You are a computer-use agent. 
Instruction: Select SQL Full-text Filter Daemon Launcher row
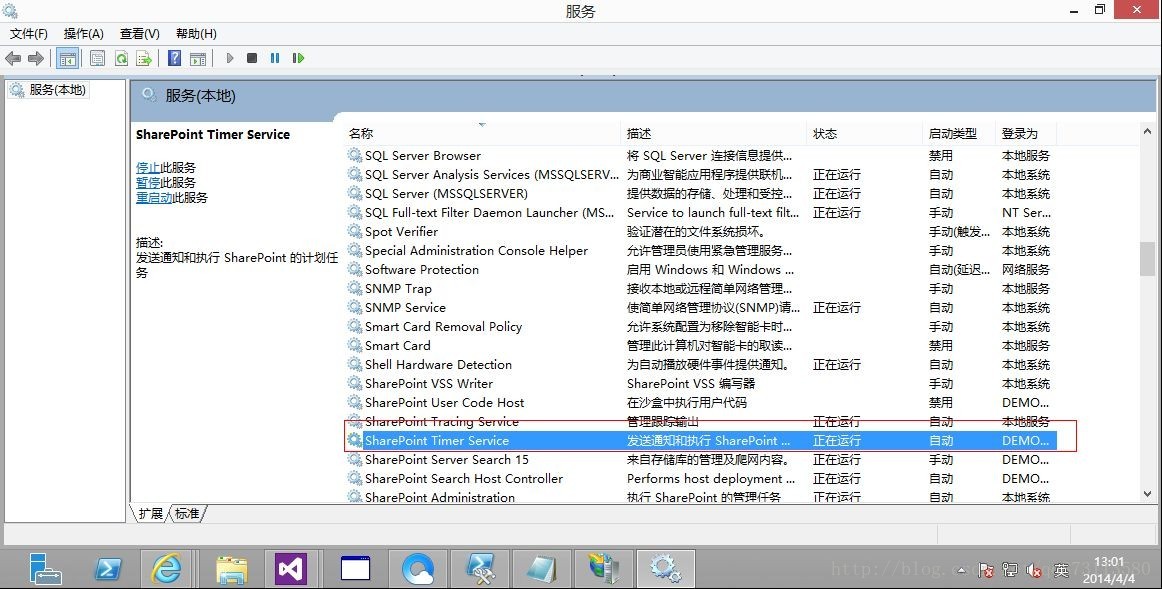(701, 213)
